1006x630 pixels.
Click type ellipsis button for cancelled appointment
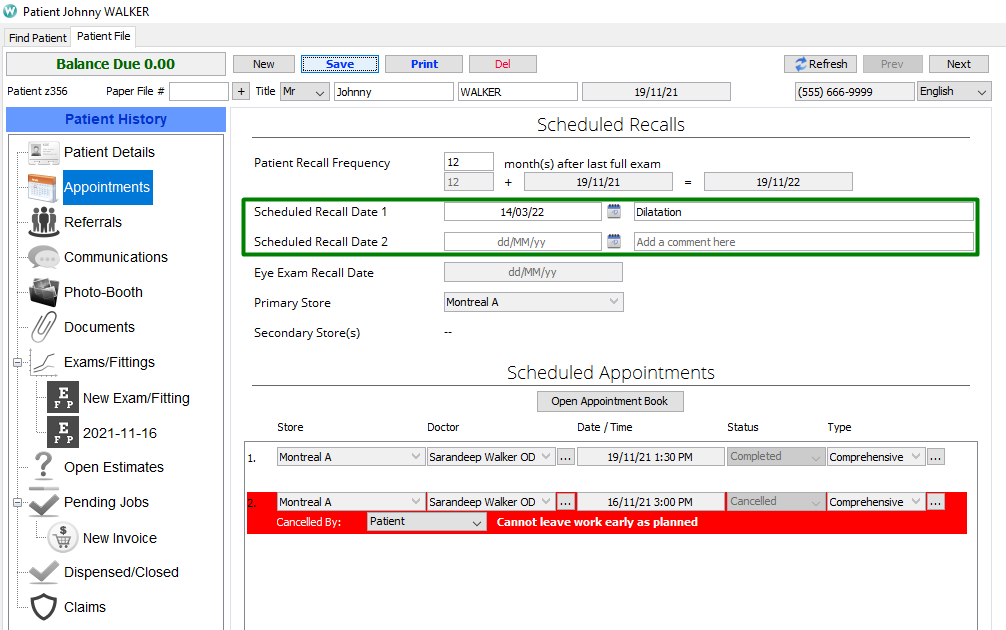[x=936, y=502]
